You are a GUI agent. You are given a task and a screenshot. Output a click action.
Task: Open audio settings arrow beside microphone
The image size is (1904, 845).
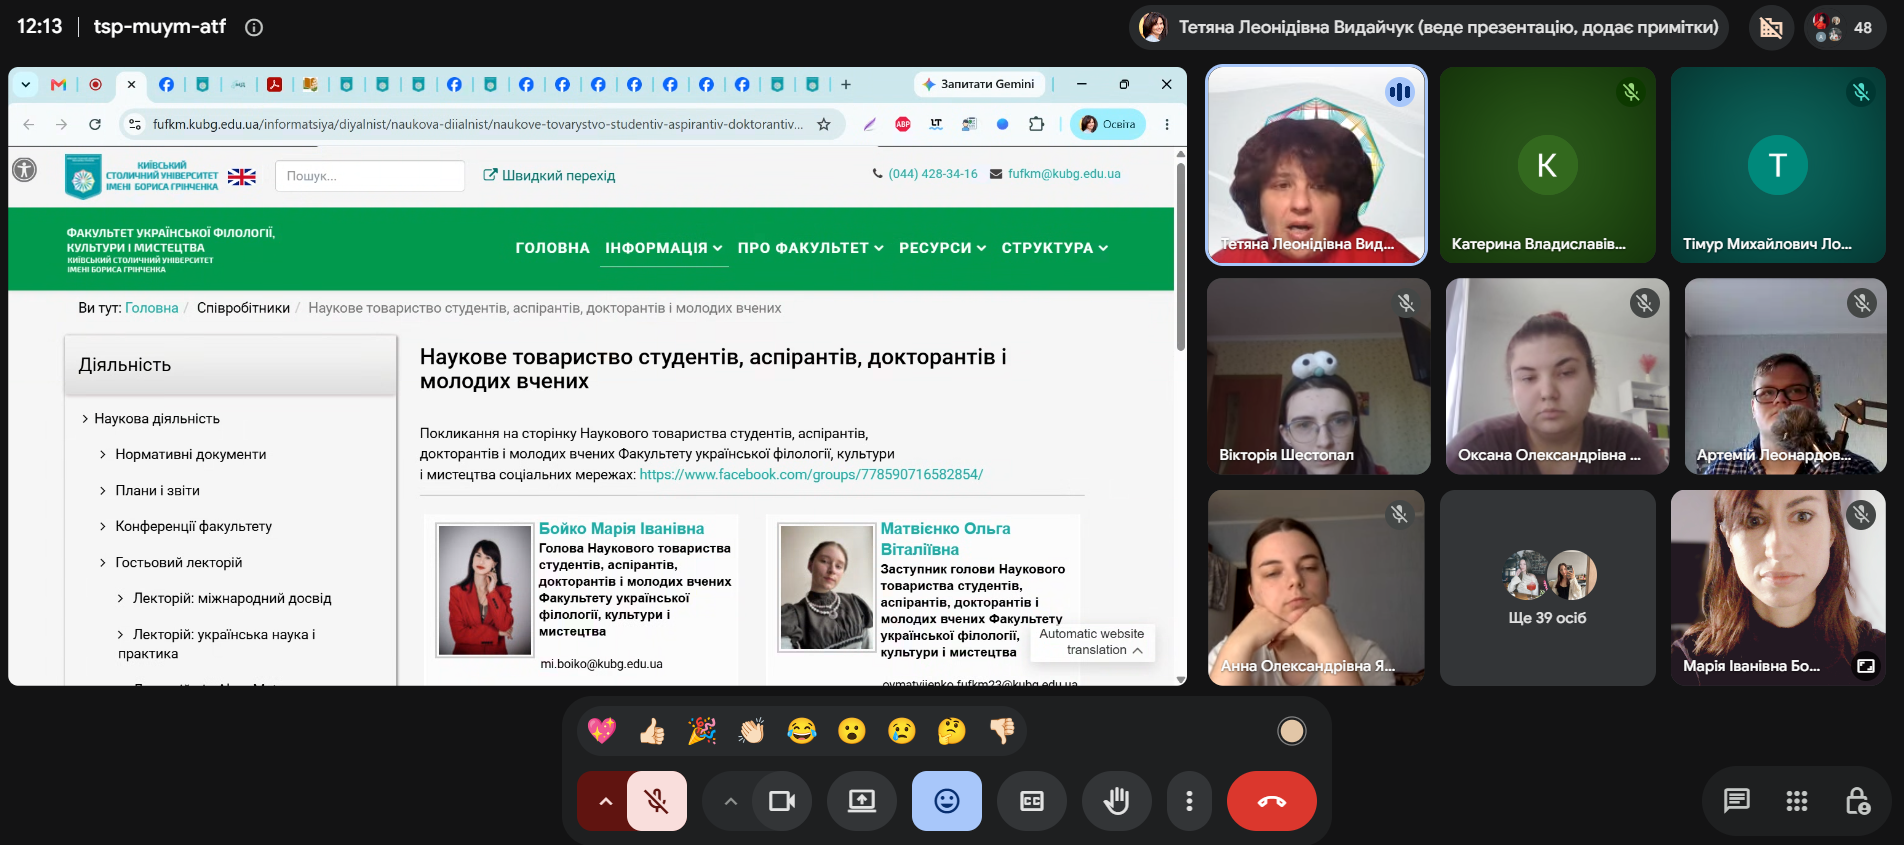[x=604, y=801]
